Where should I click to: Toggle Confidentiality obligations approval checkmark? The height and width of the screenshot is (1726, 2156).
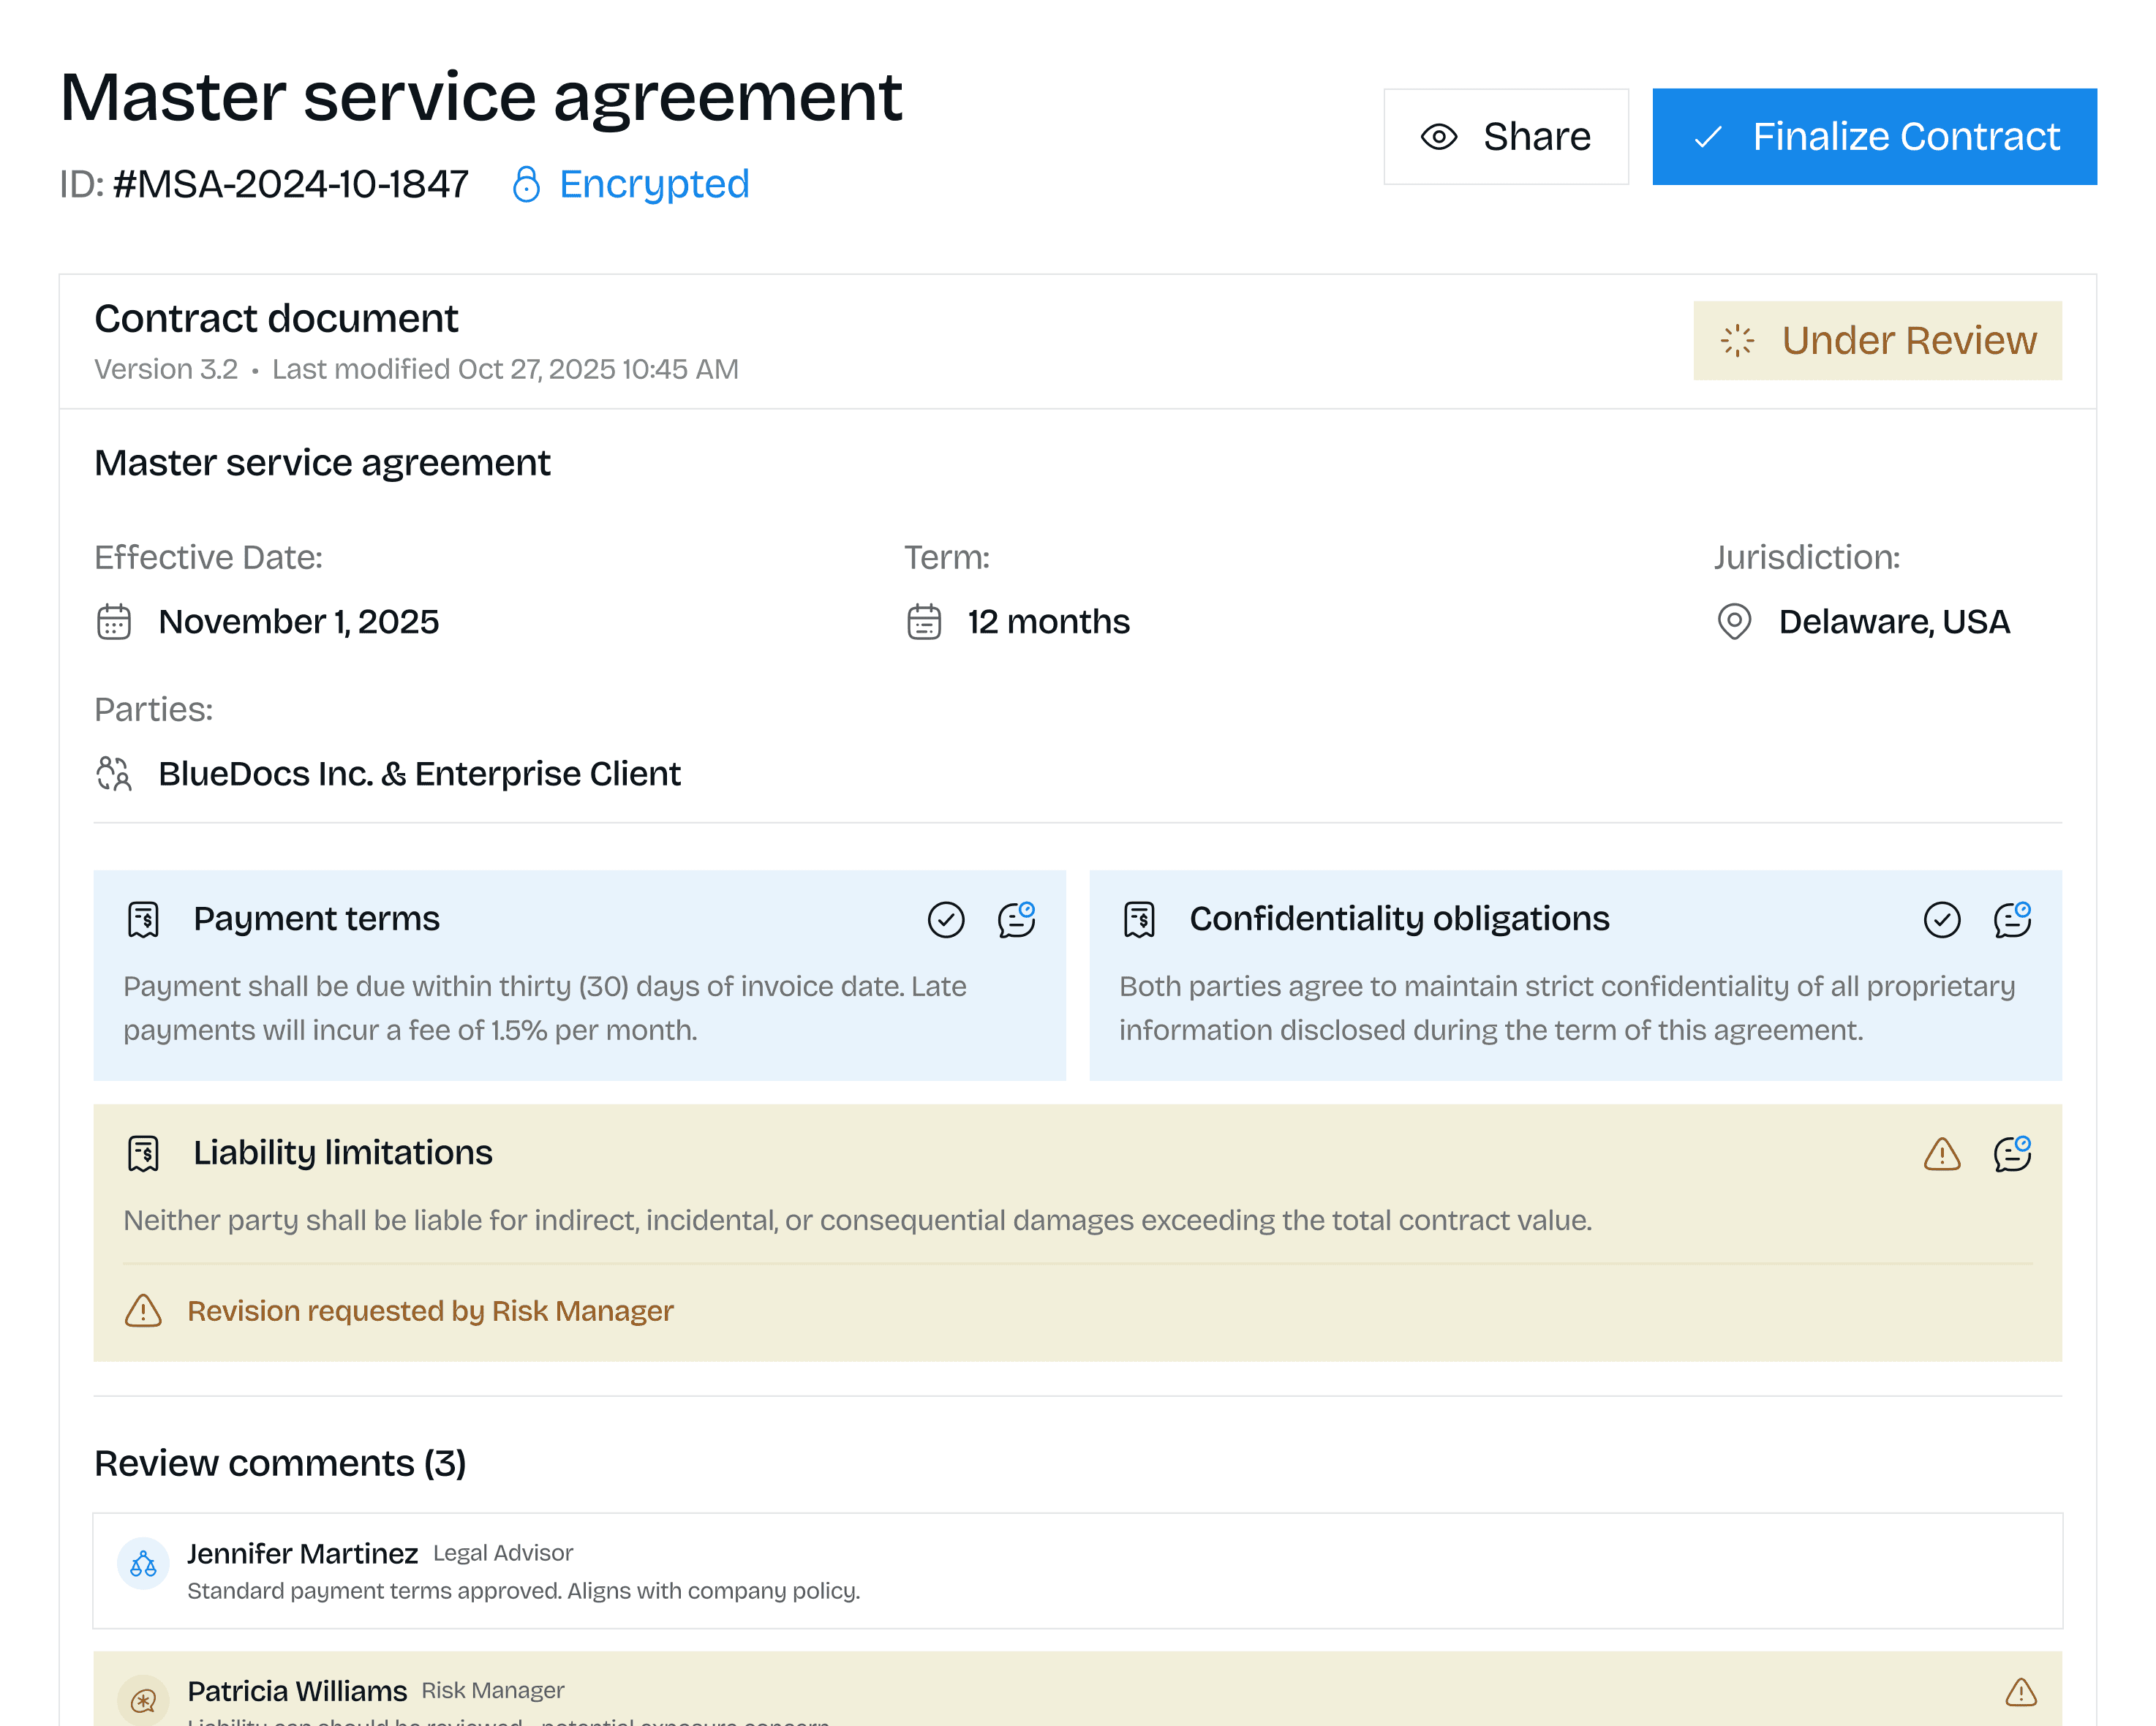click(x=1941, y=919)
